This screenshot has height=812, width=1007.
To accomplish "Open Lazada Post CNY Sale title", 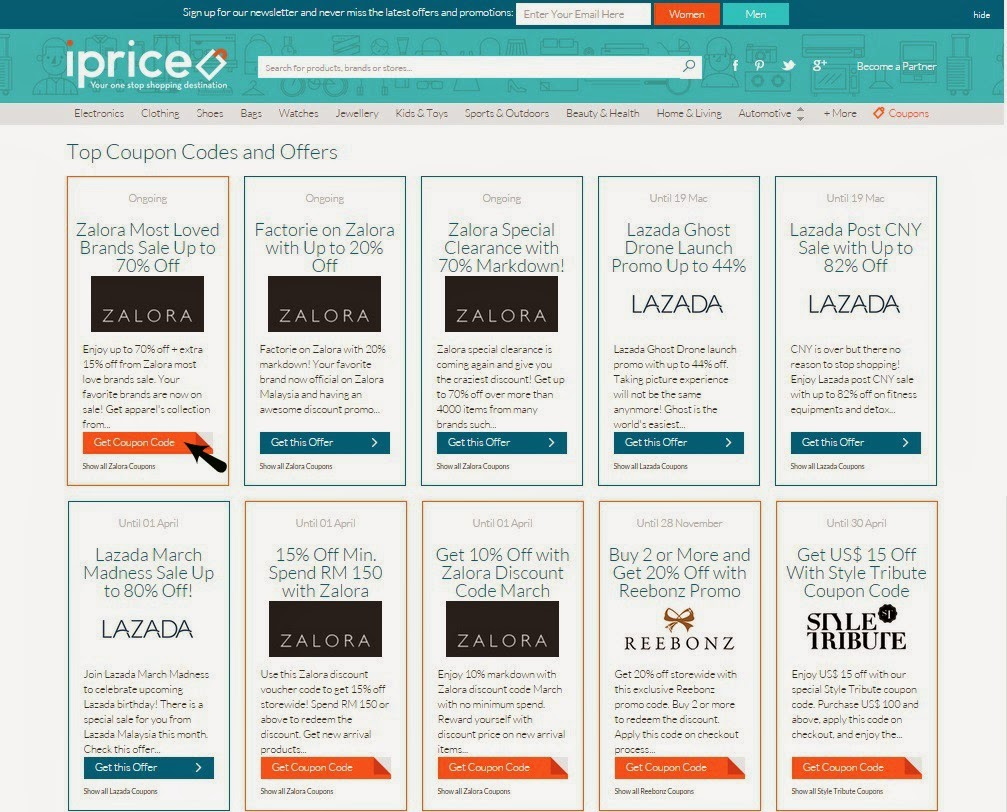I will [855, 248].
